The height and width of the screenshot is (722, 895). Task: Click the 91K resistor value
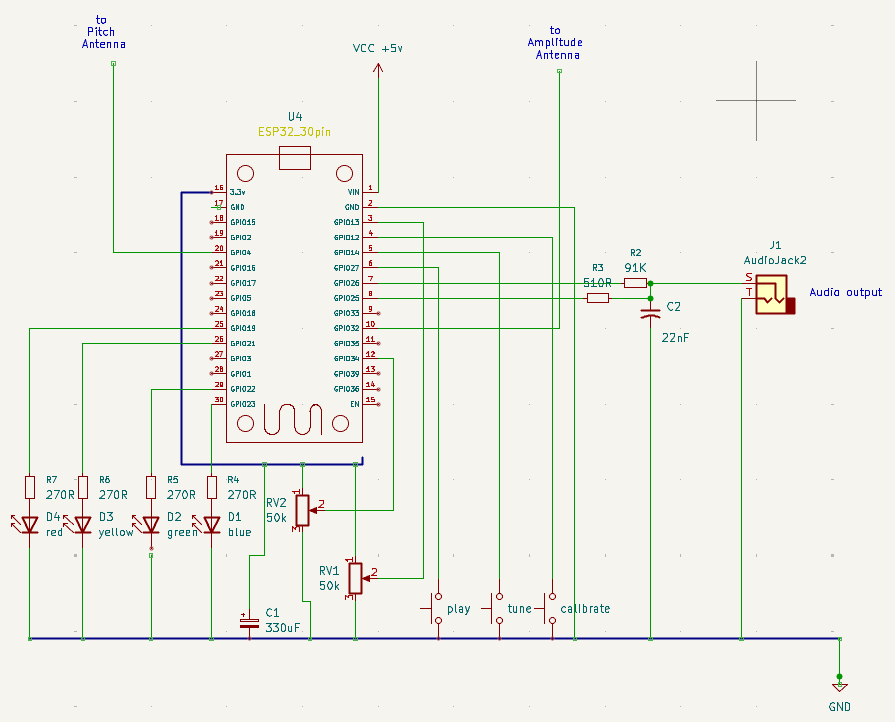[635, 268]
